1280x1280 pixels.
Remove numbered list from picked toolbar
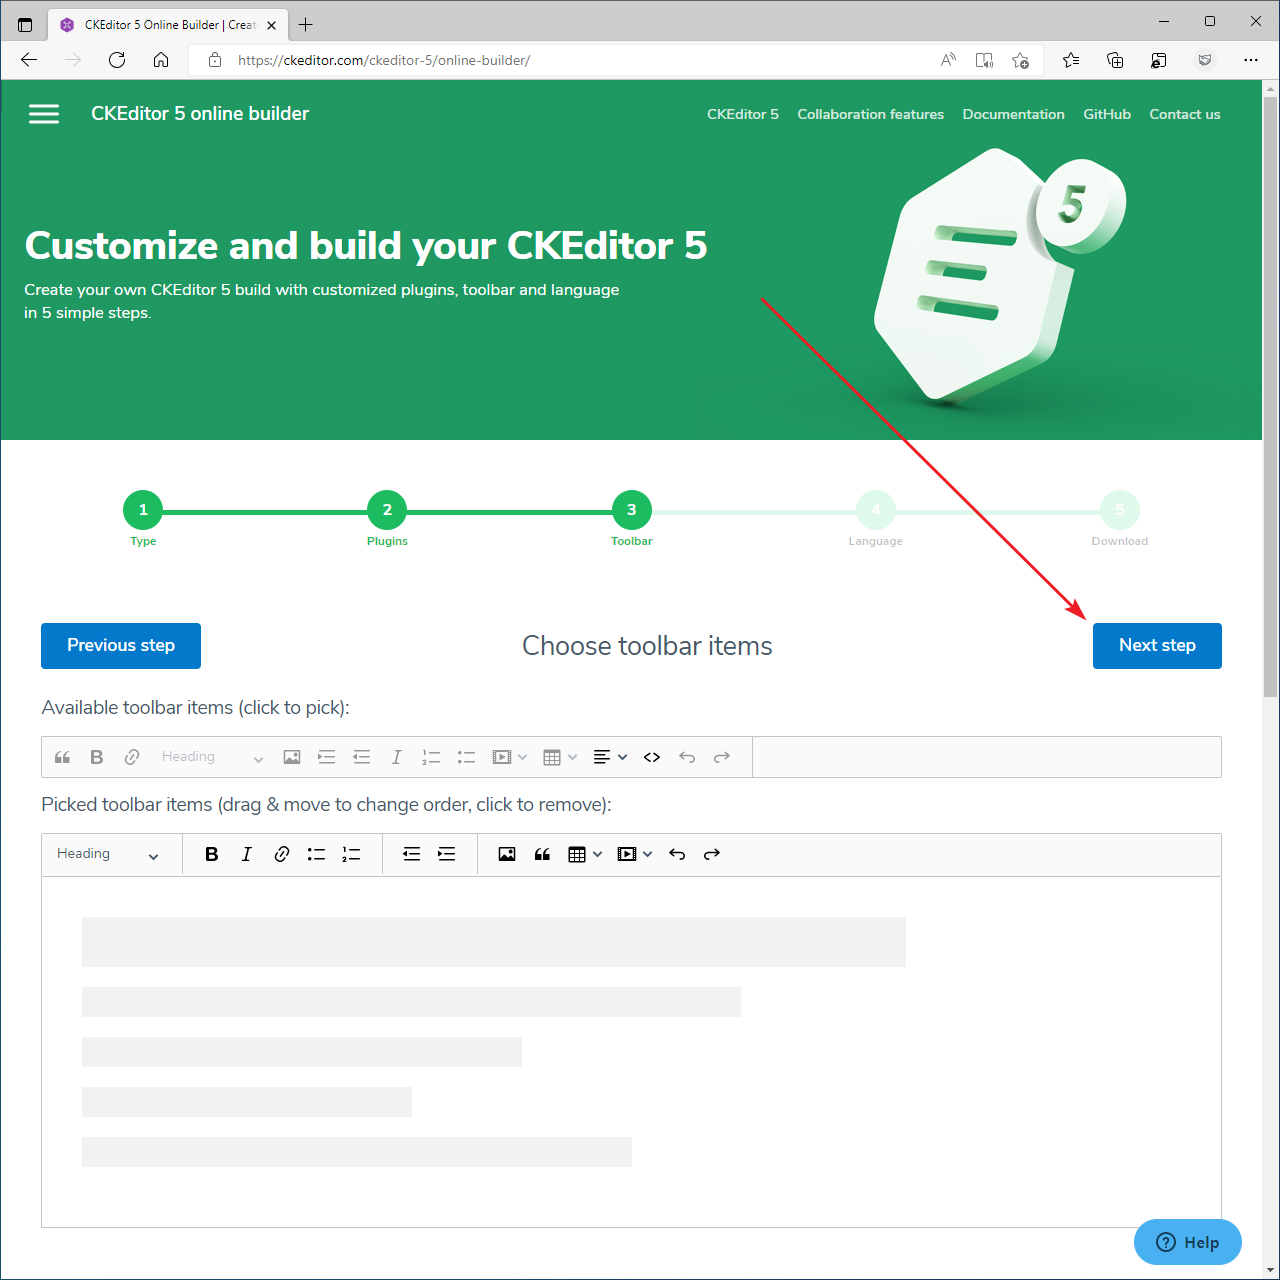351,854
